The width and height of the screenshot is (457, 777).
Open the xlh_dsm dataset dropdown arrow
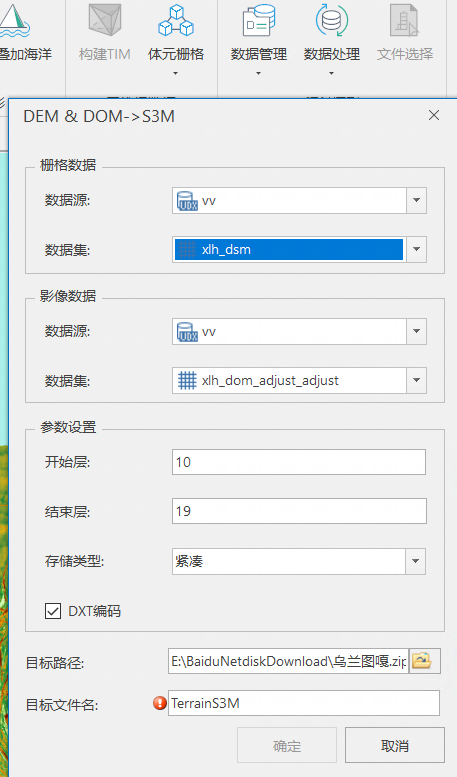click(416, 249)
